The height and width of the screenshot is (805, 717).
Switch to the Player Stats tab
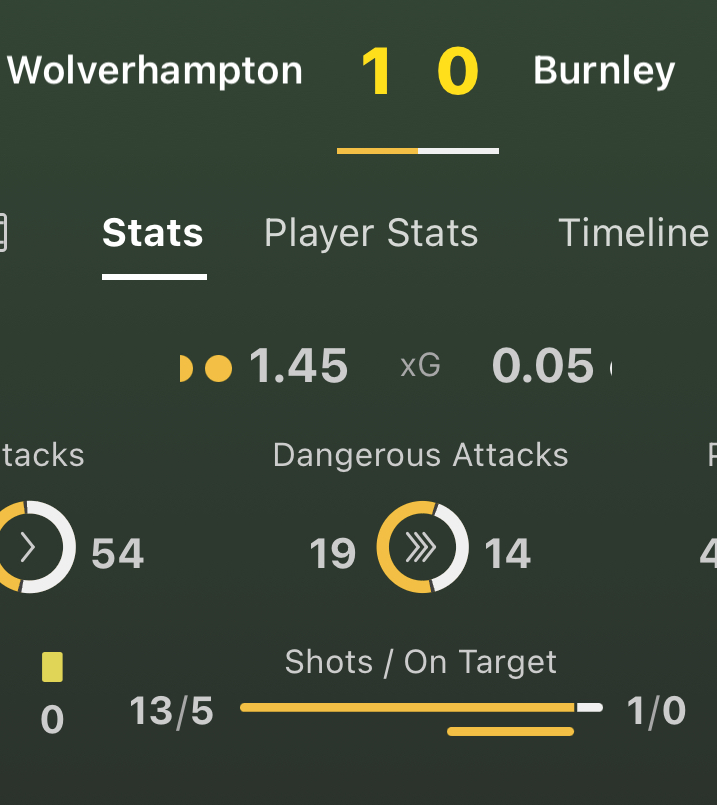coord(371,233)
